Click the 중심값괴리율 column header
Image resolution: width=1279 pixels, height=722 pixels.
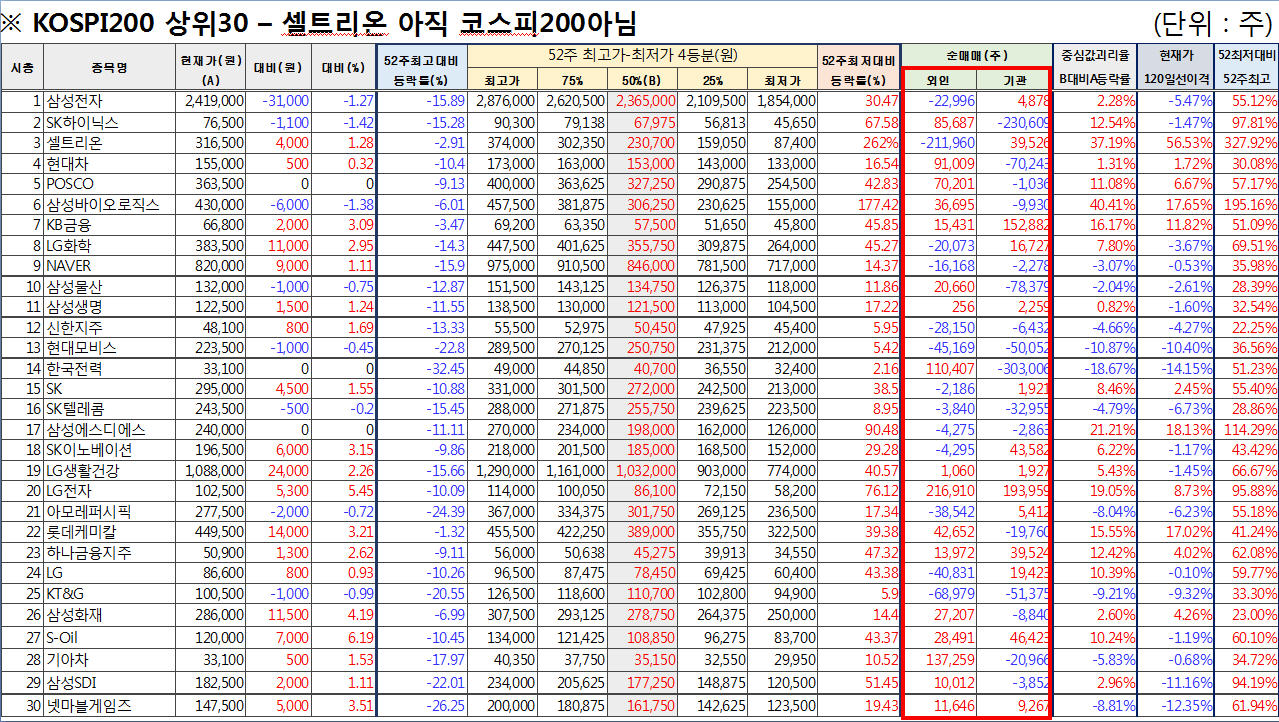click(x=1094, y=56)
